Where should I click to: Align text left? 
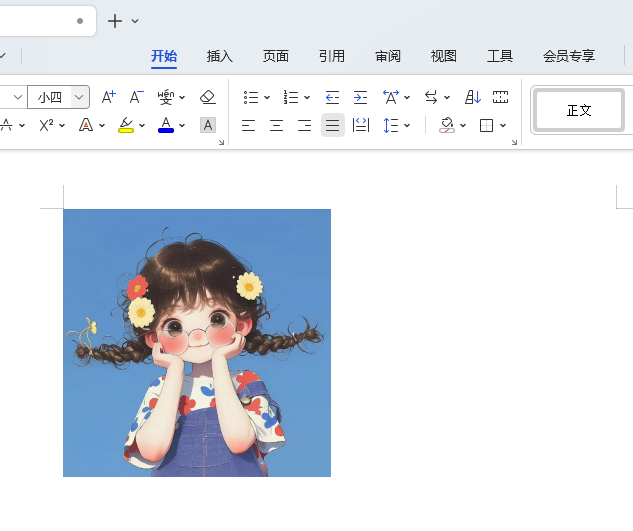(x=248, y=126)
